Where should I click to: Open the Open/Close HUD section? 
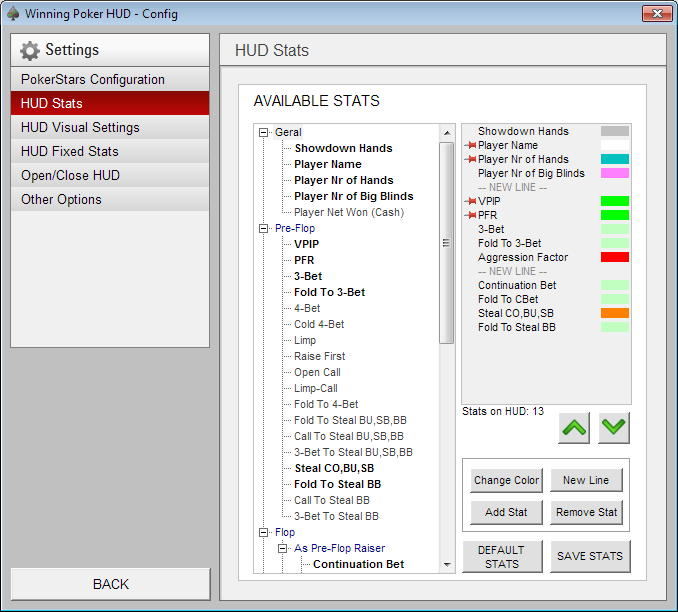coord(110,175)
